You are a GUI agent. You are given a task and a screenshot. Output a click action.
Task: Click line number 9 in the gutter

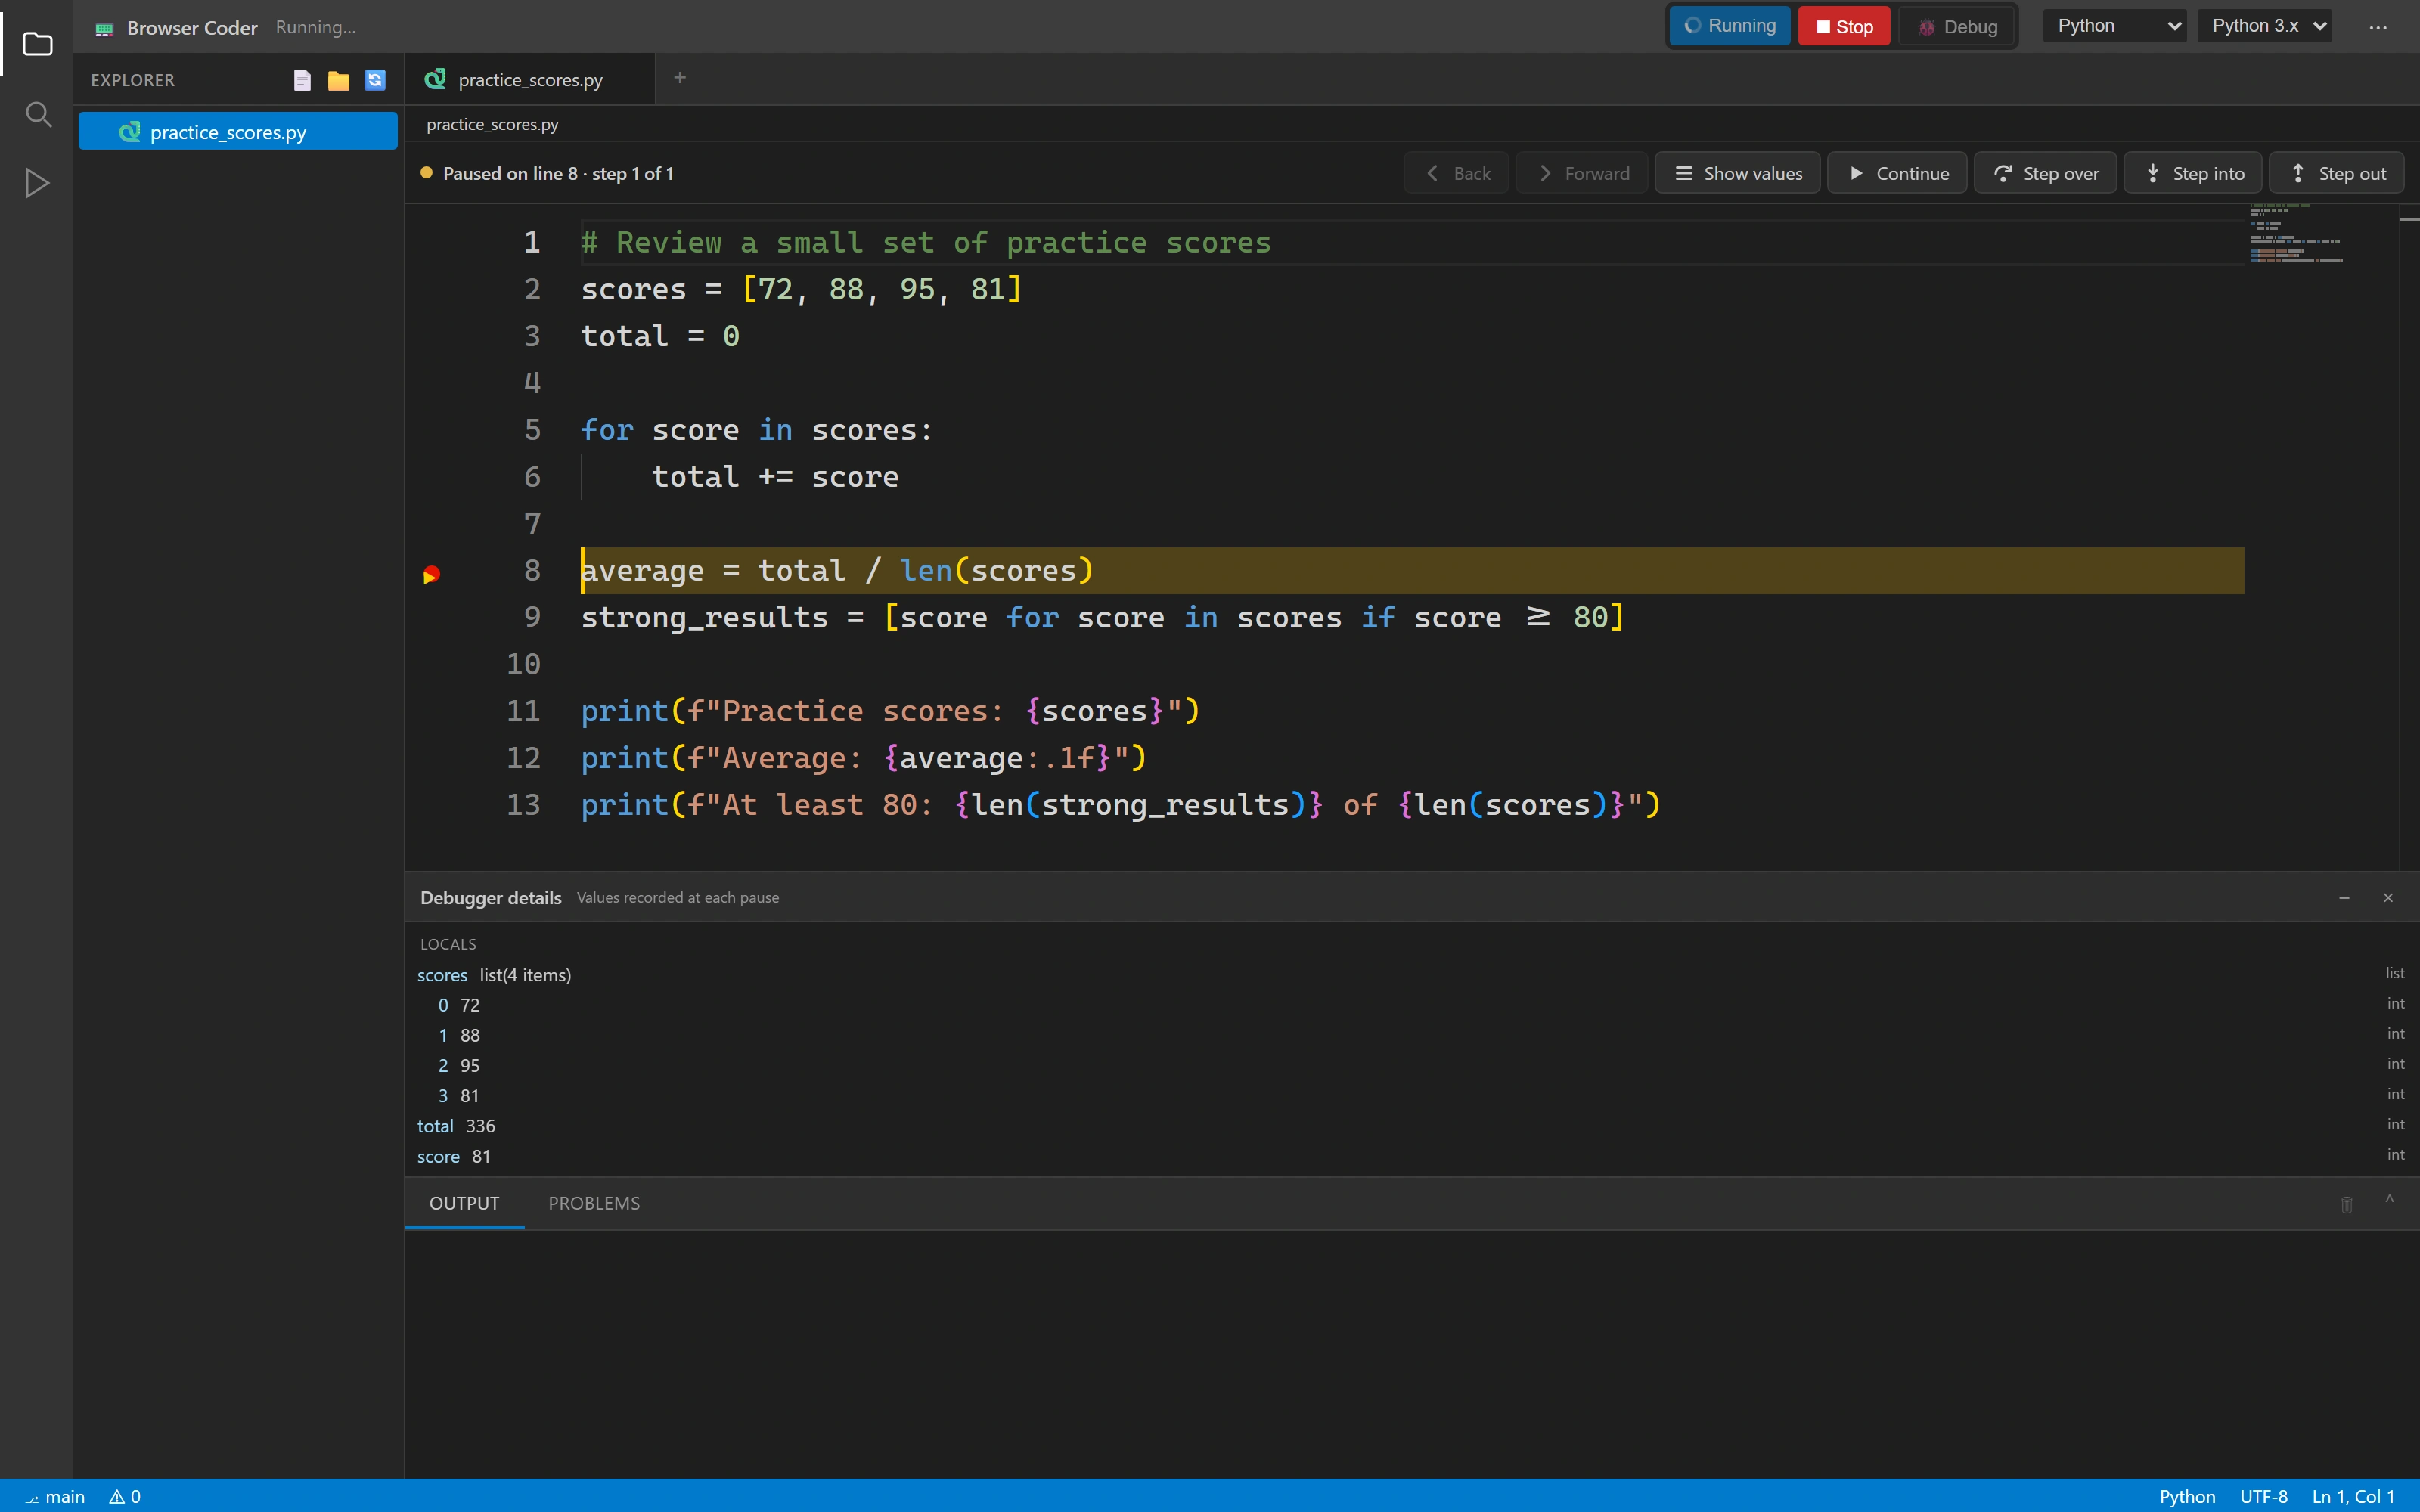tap(532, 617)
